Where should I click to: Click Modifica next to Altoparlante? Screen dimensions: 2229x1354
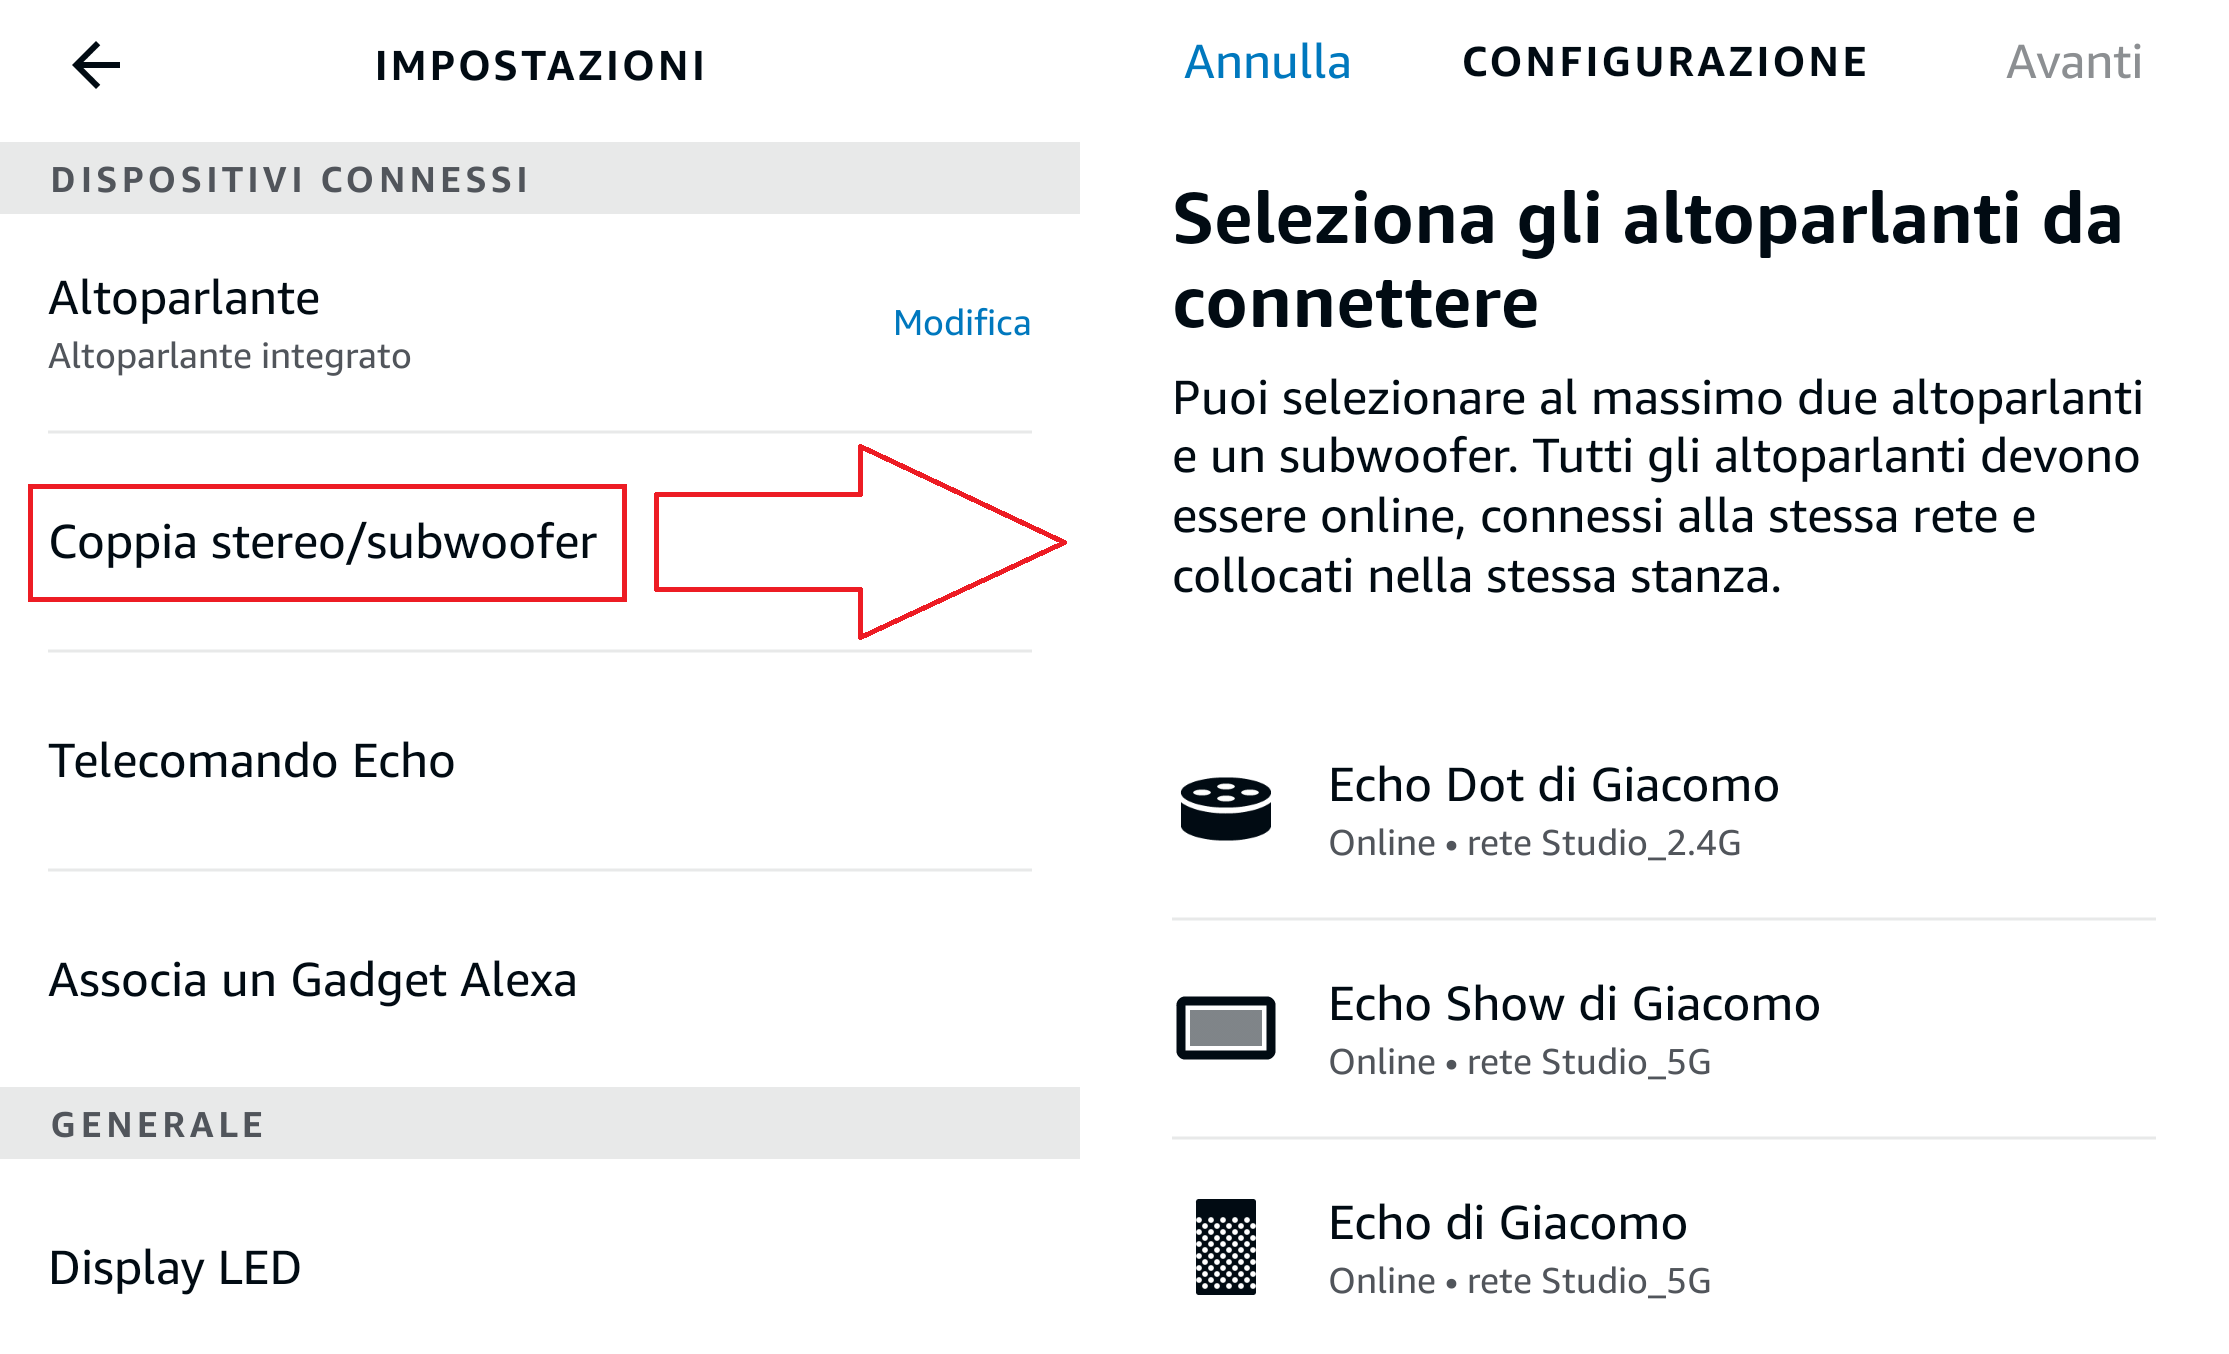click(x=961, y=323)
